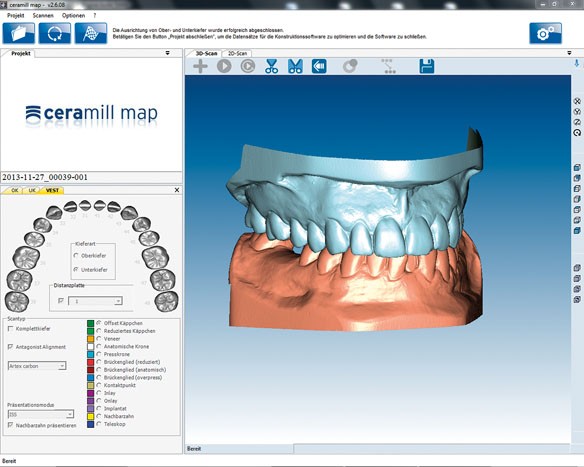Open the Optionen menu

73,16
